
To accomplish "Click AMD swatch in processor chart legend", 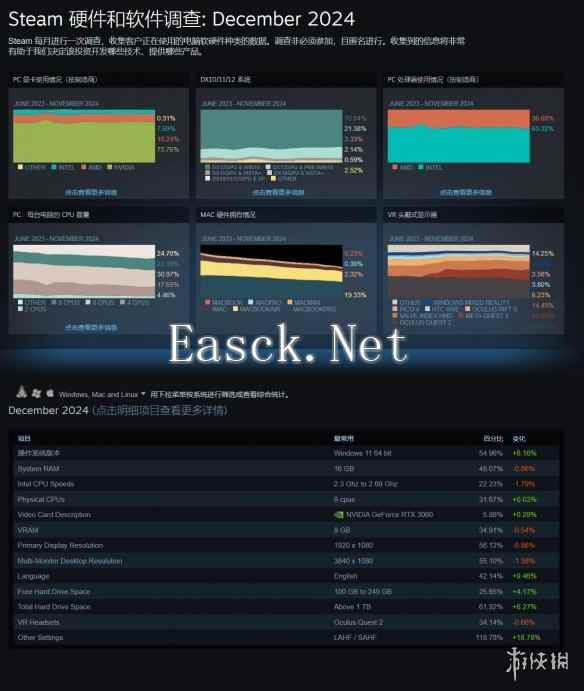I will pos(395,167).
